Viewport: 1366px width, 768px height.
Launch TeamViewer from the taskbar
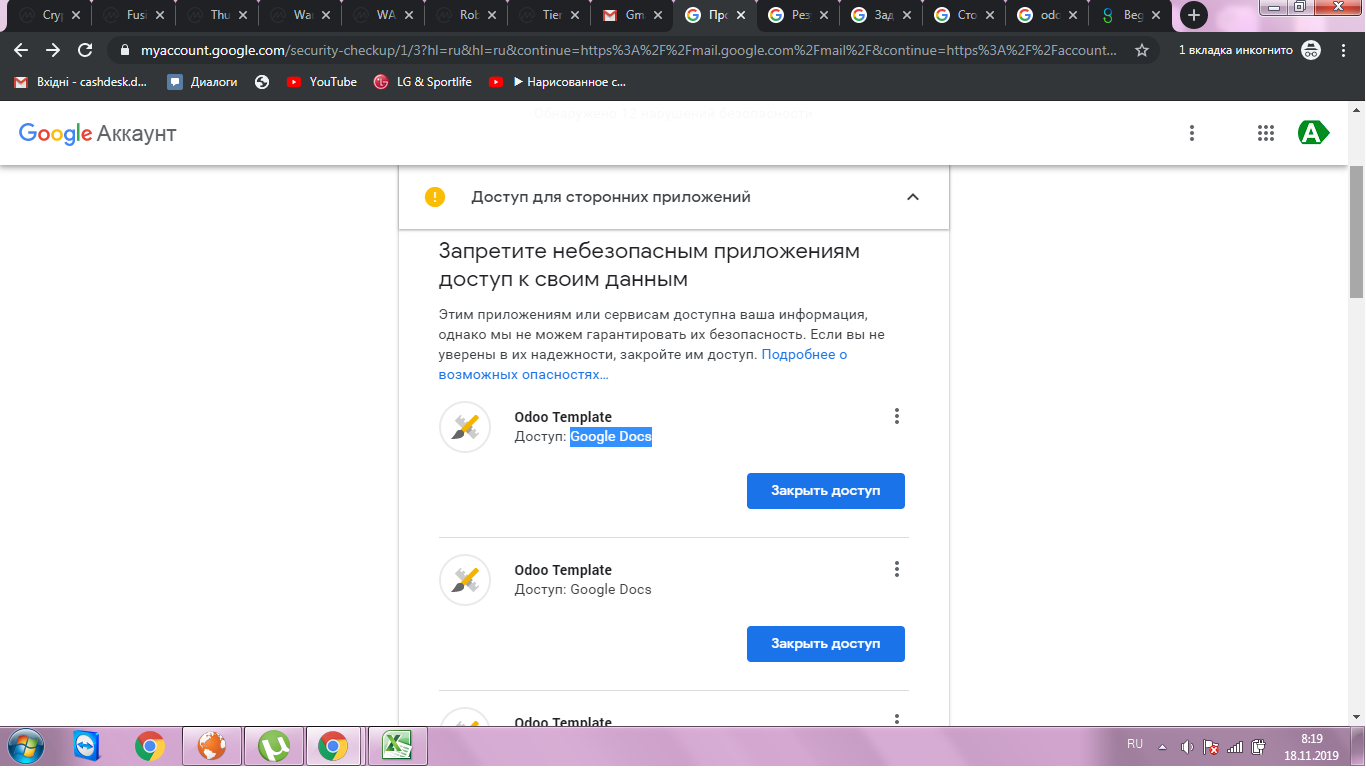pyautogui.click(x=87, y=746)
